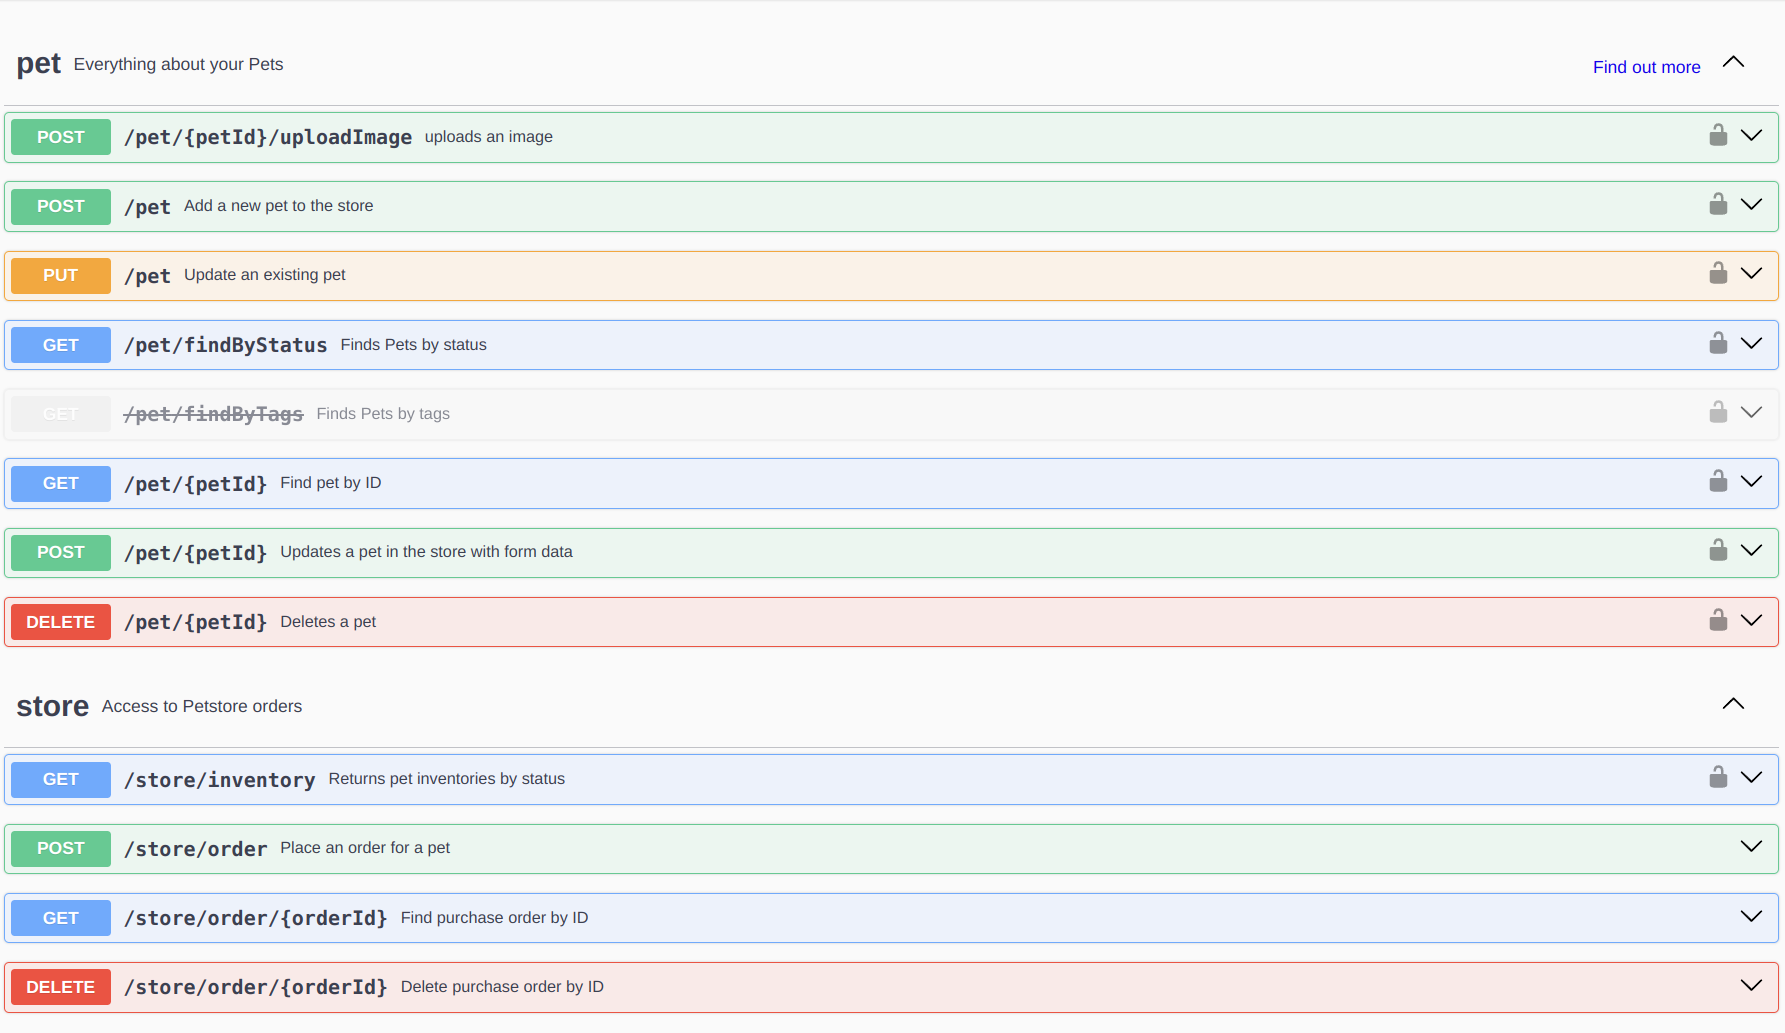Screen dimensions: 1785x1033
Task: Expand chevron on Find pet by ID row
Action: tap(1751, 481)
